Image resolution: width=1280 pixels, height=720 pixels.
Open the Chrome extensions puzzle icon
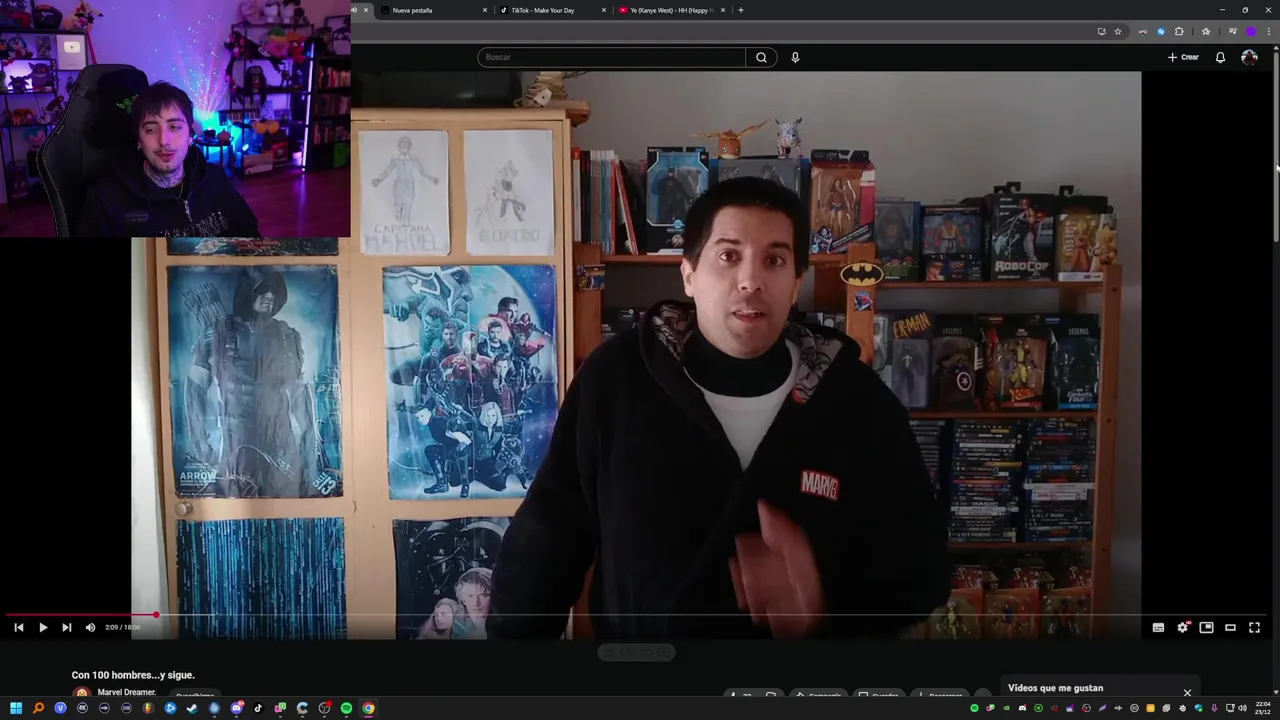click(x=1179, y=31)
